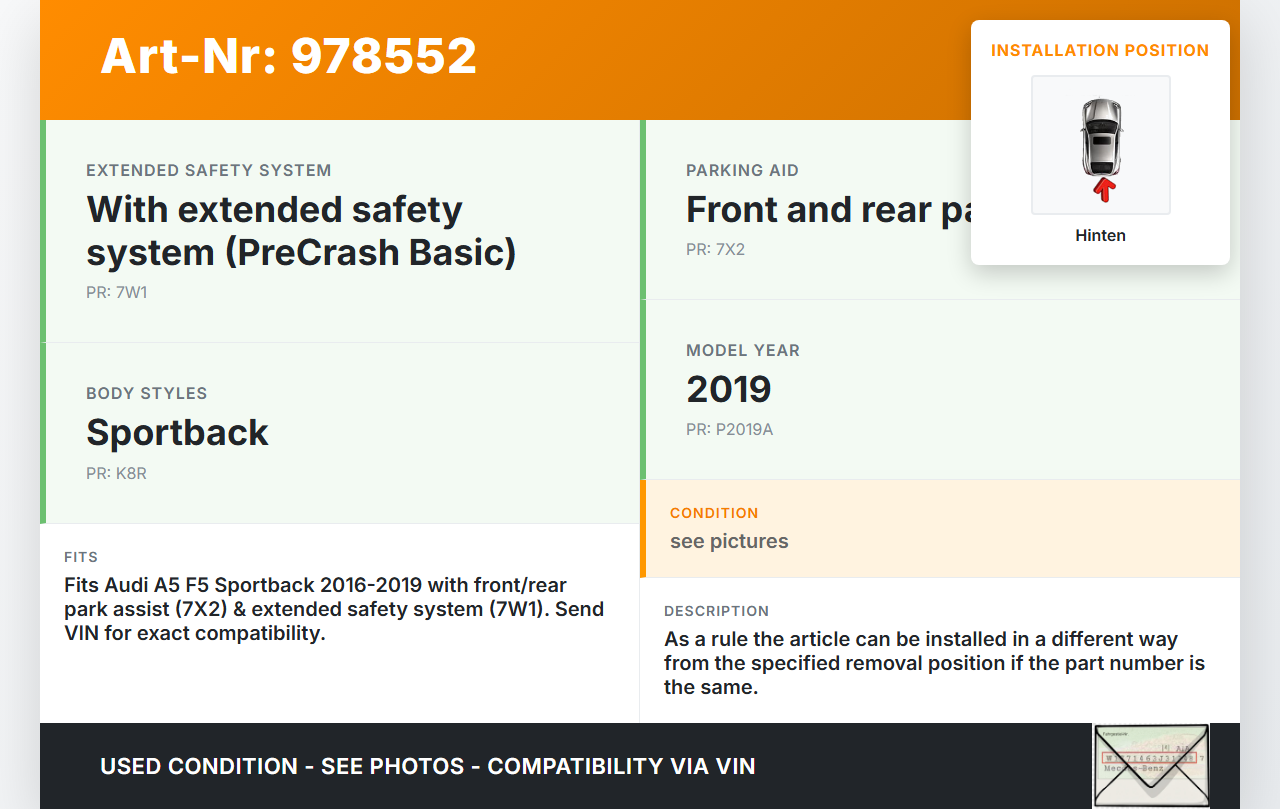This screenshot has width=1280, height=810.
Task: Select the PreCrash Basic safety system text
Action: click(x=301, y=231)
